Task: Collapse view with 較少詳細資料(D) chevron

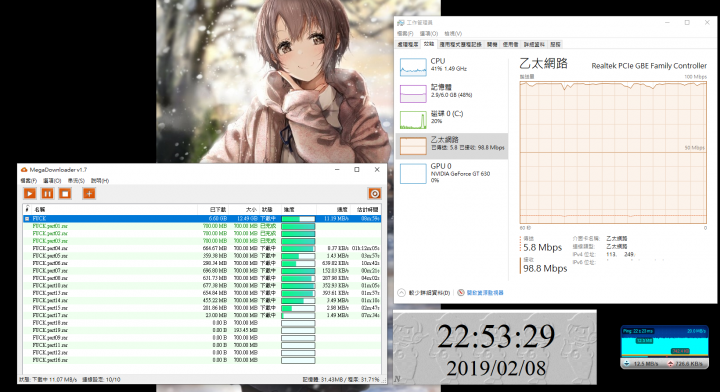Action: click(401, 292)
